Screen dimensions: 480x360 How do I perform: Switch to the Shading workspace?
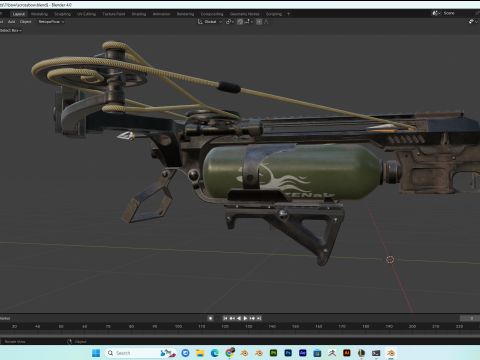(139, 14)
